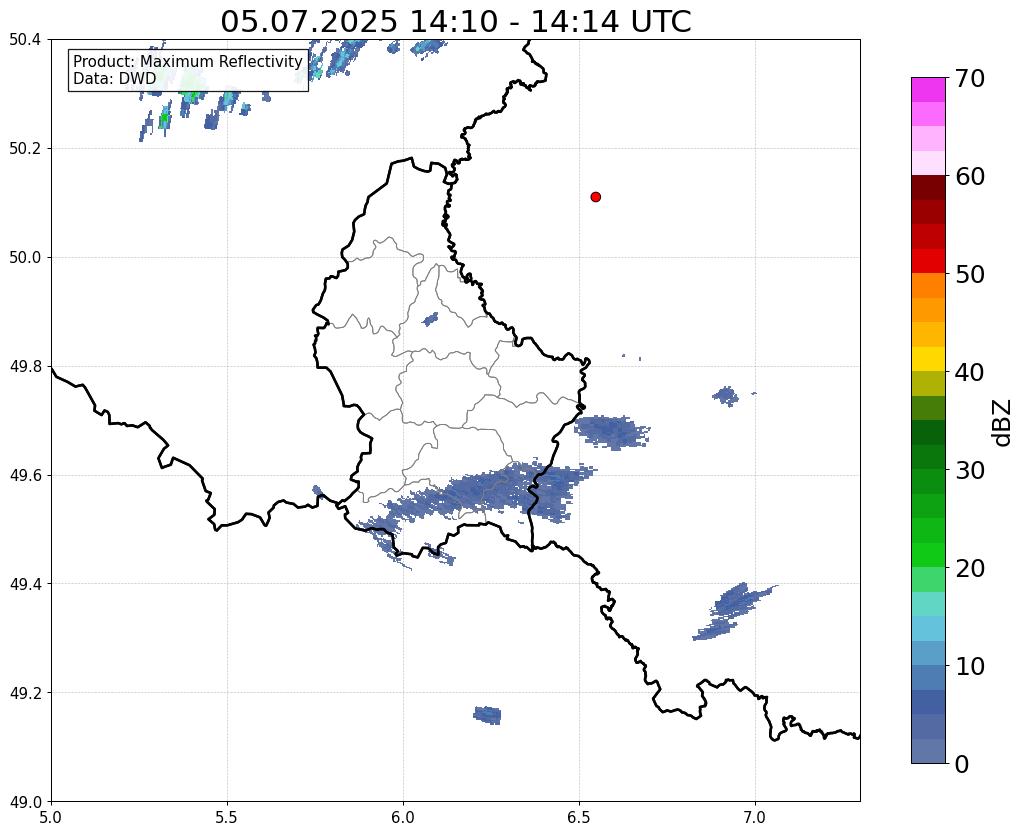Image resolution: width=1023 pixels, height=834 pixels.
Task: Click the longitude 6.5 axis label
Action: (579, 818)
